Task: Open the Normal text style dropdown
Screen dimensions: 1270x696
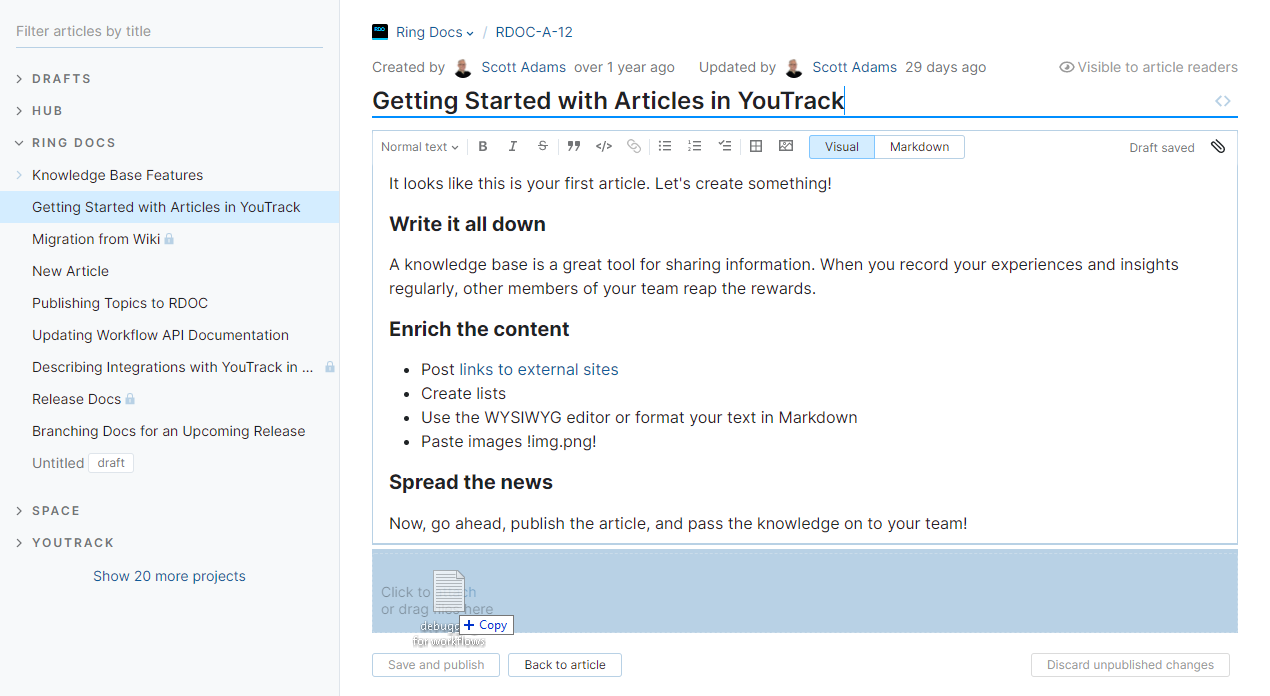Action: tap(420, 147)
